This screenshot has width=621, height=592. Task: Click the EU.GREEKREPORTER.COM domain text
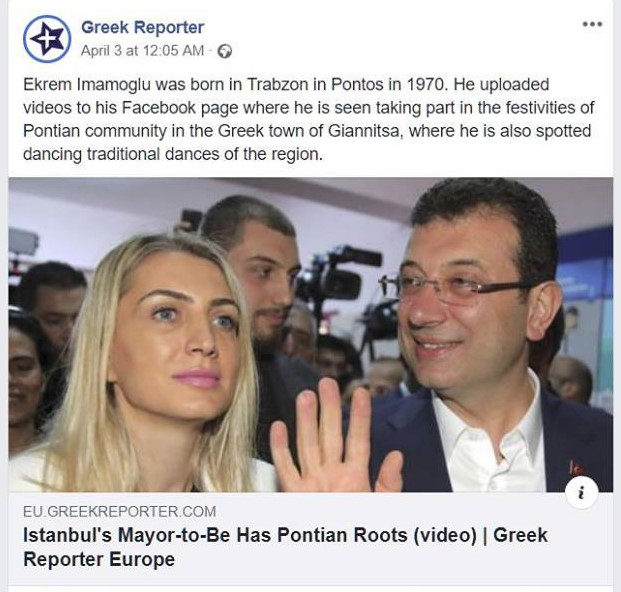(120, 512)
